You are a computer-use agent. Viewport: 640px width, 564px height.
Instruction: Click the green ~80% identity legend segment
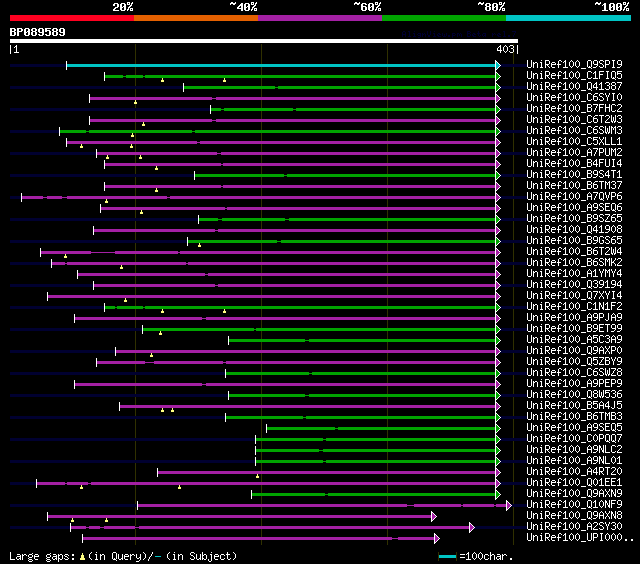[444, 18]
